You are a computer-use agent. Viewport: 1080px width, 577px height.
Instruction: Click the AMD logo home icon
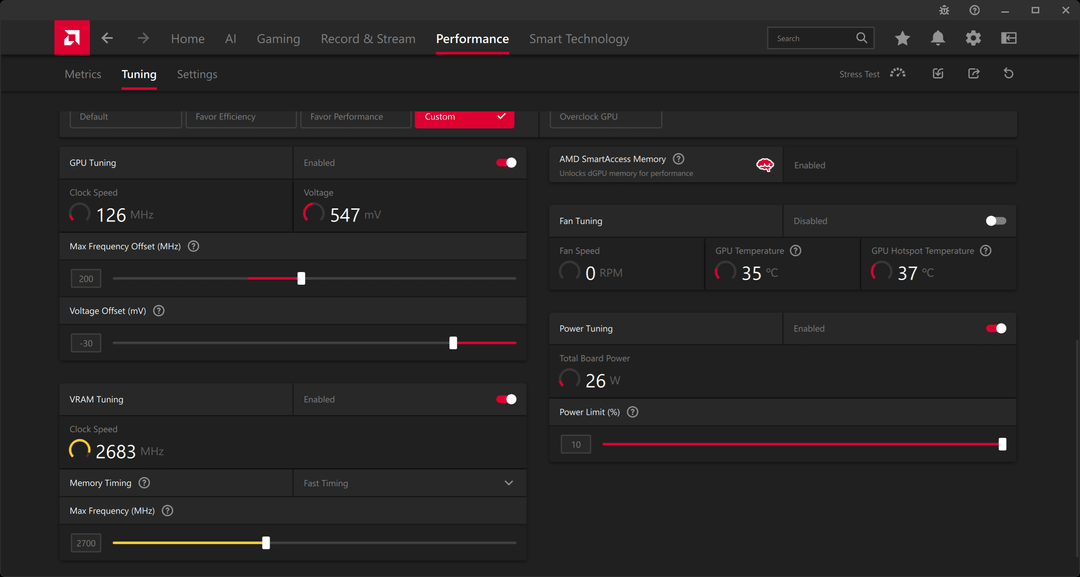[x=72, y=38]
